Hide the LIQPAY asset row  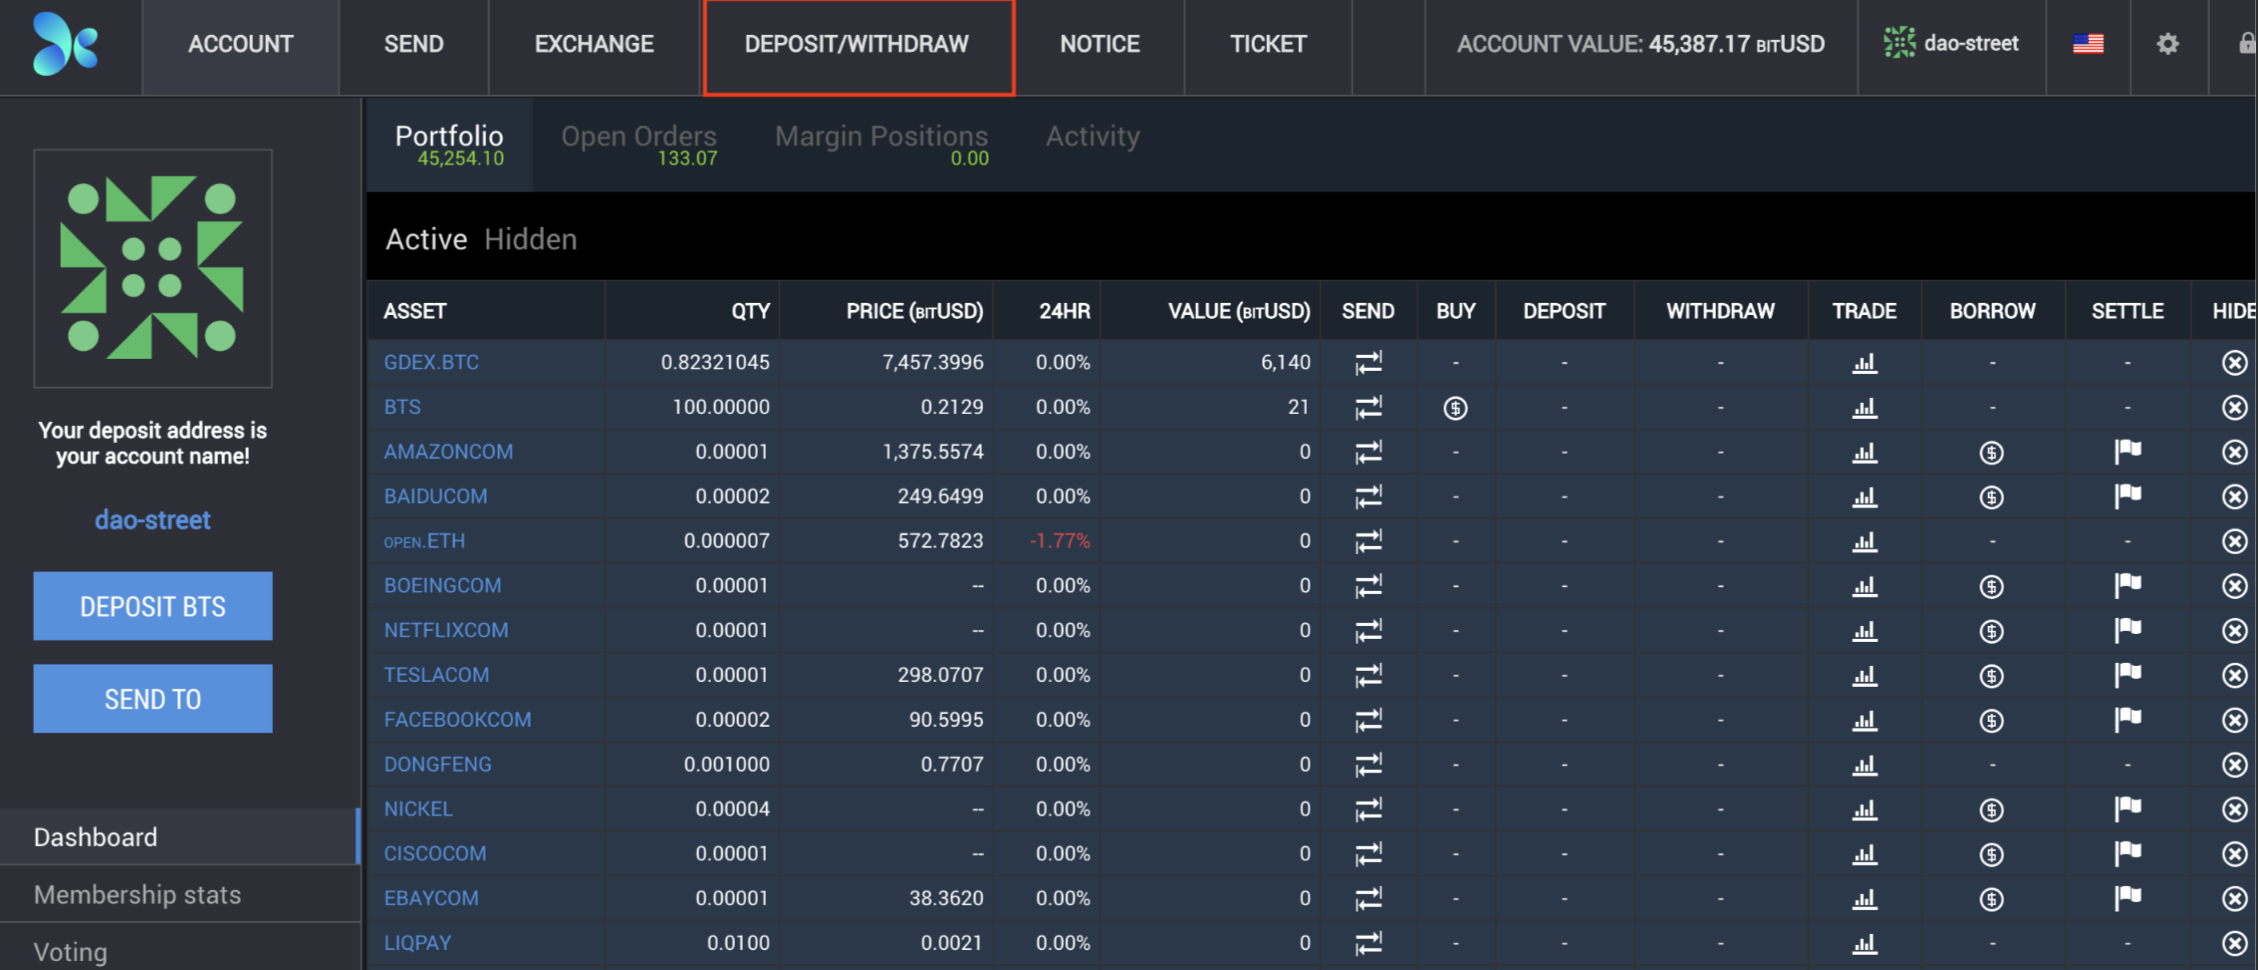point(2234,943)
